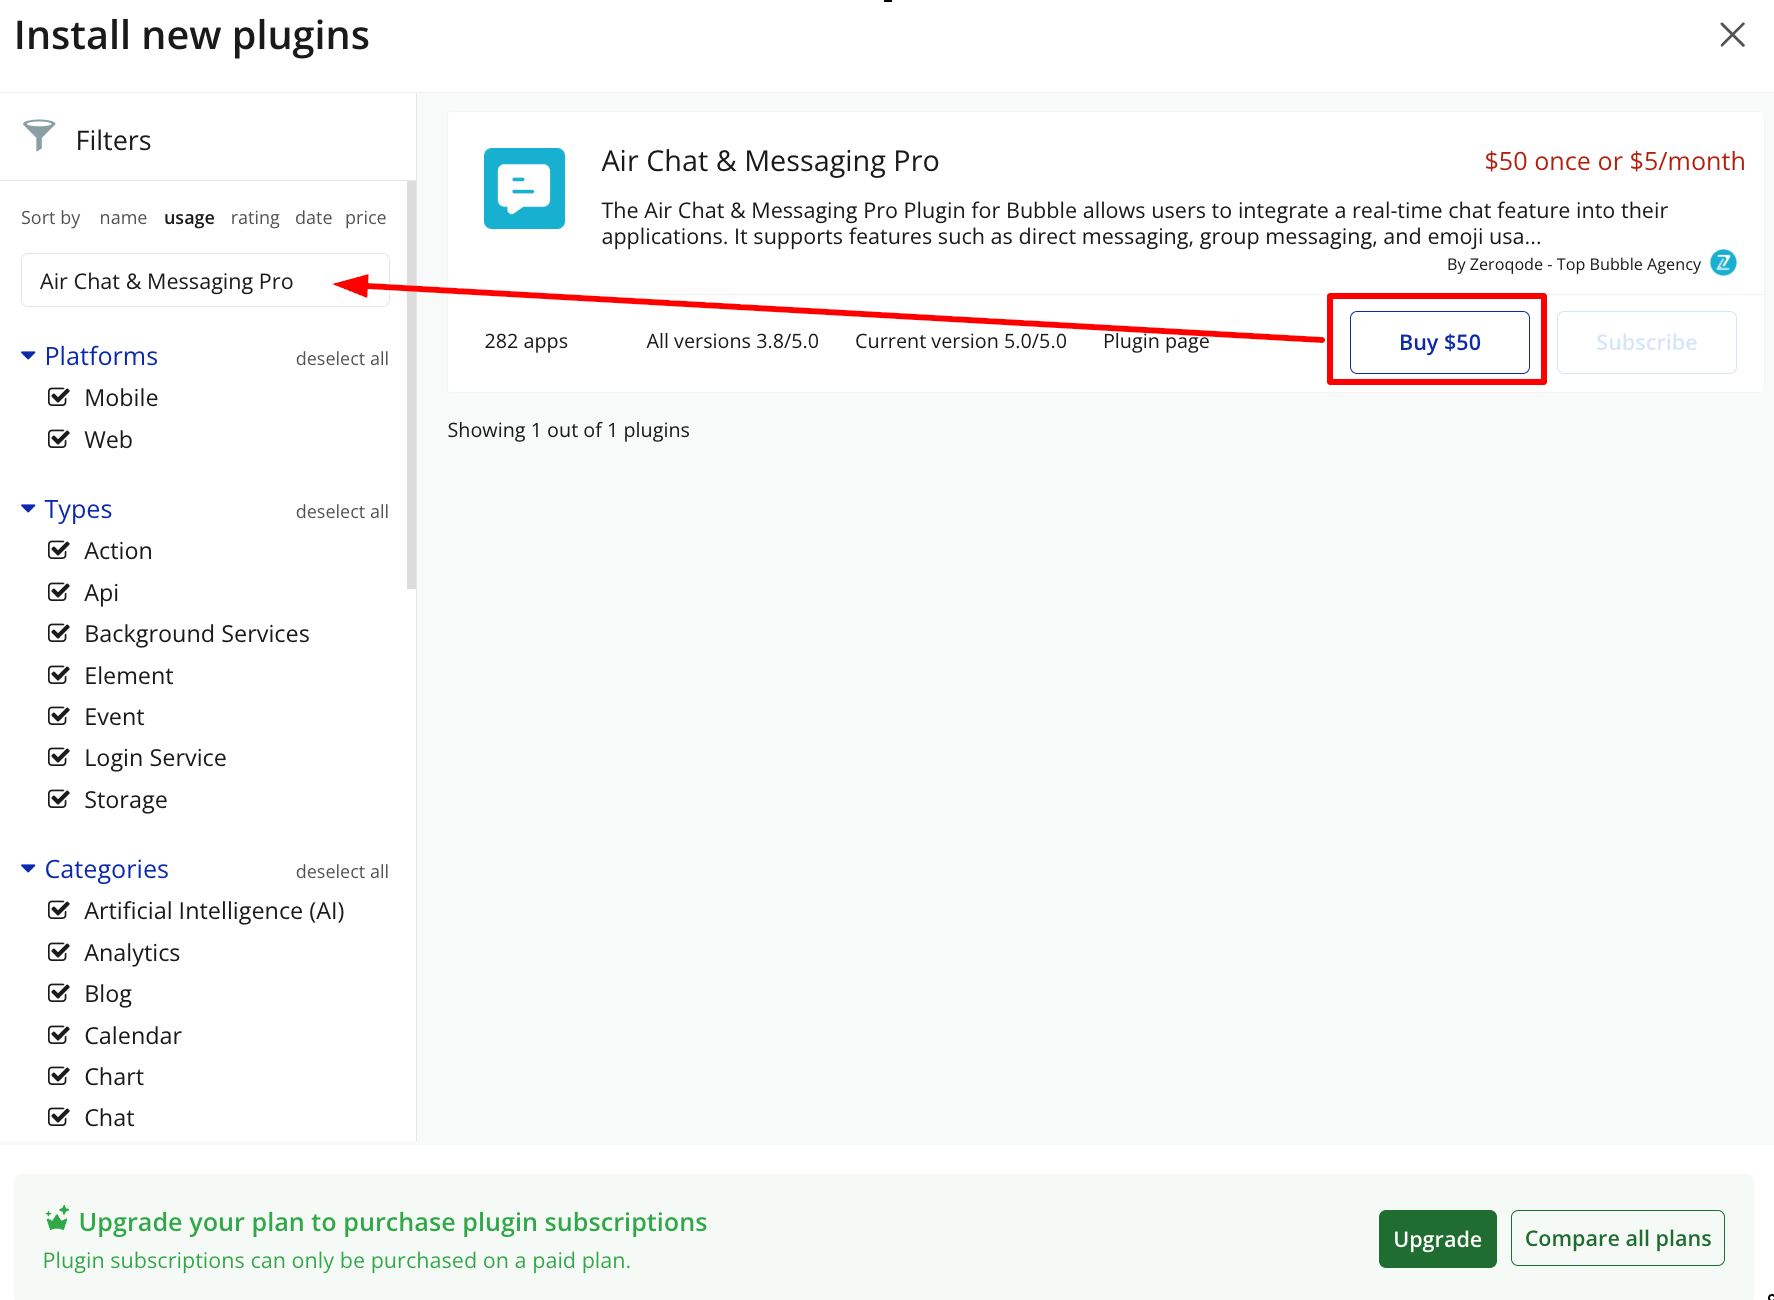Click the '282 apps' usage count
This screenshot has height=1300, width=1774.
(526, 341)
